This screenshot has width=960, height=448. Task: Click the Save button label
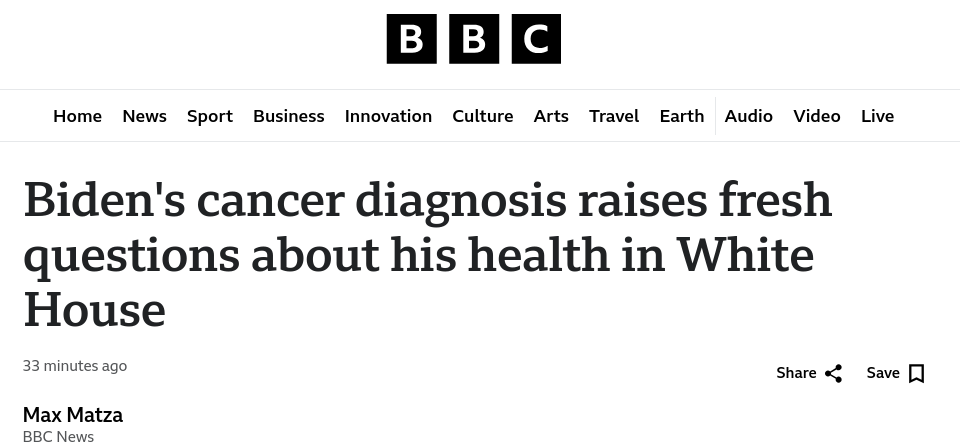(883, 373)
